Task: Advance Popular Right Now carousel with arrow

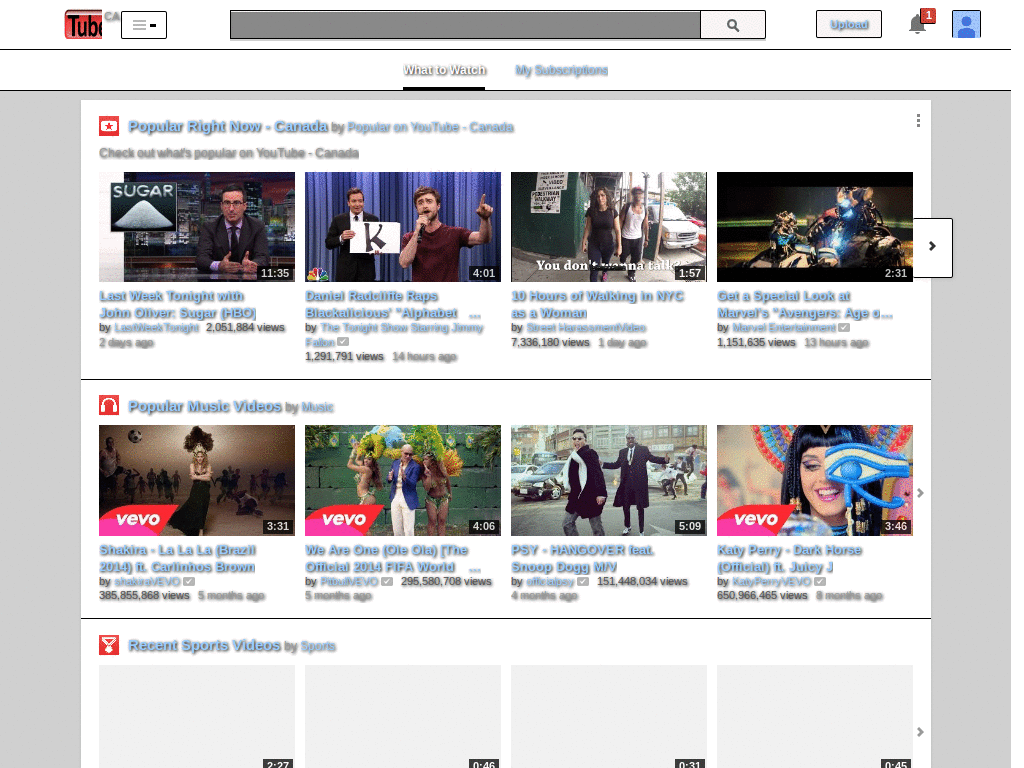Action: (933, 247)
